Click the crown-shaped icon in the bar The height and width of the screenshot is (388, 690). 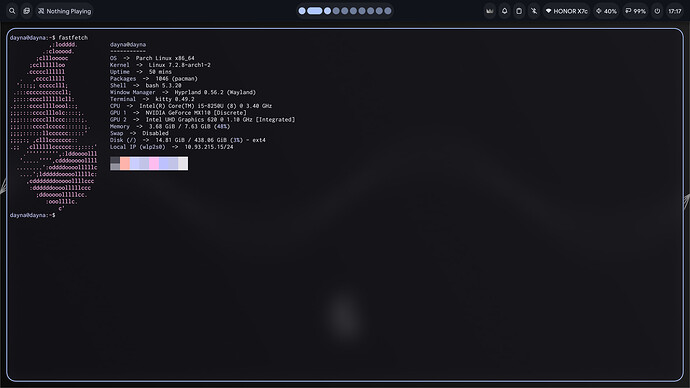point(490,11)
